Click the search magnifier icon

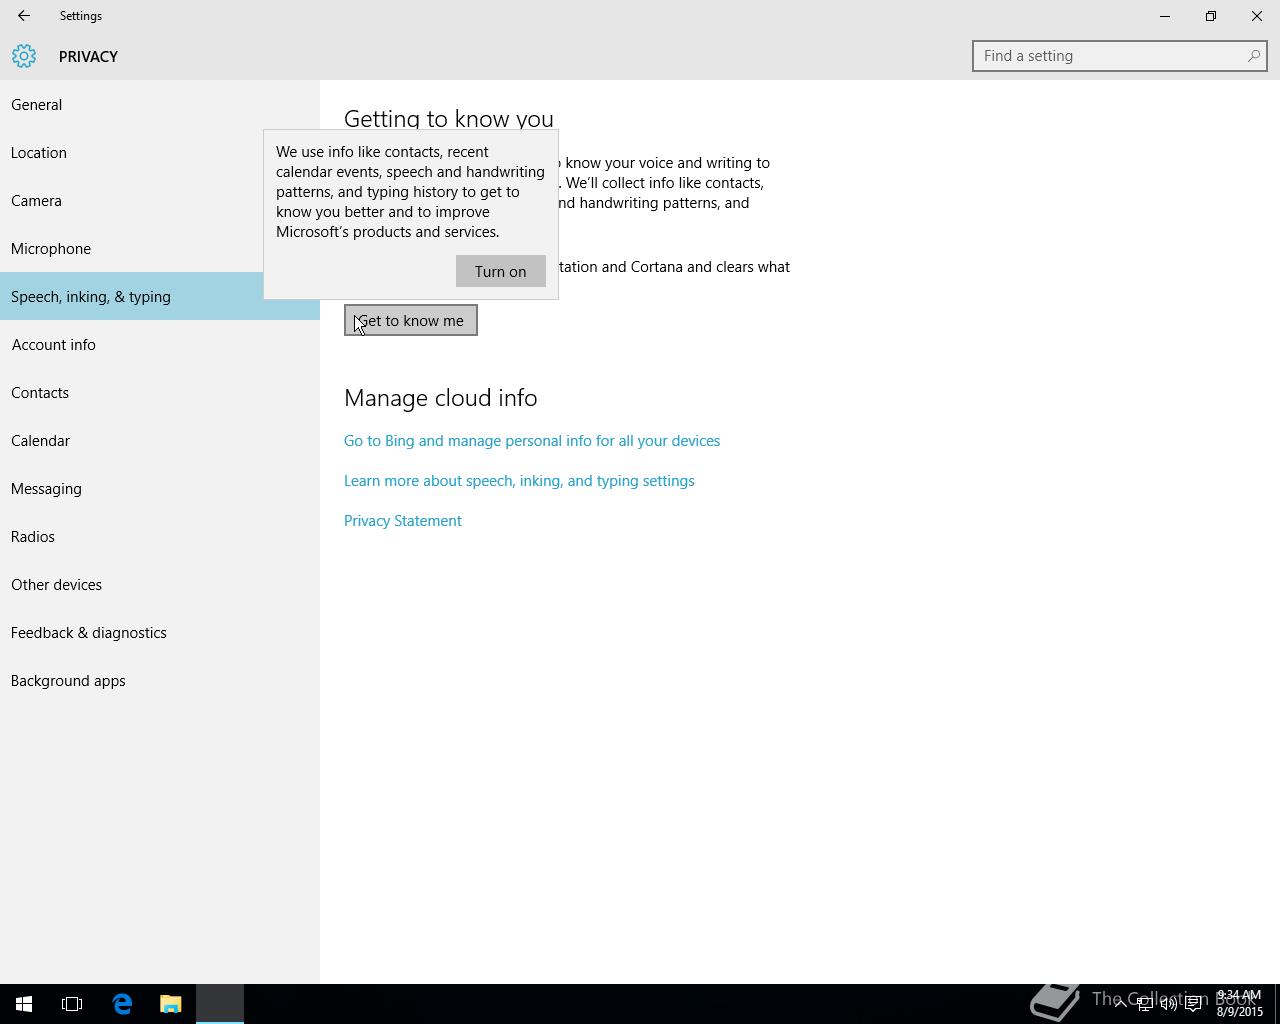(1253, 56)
